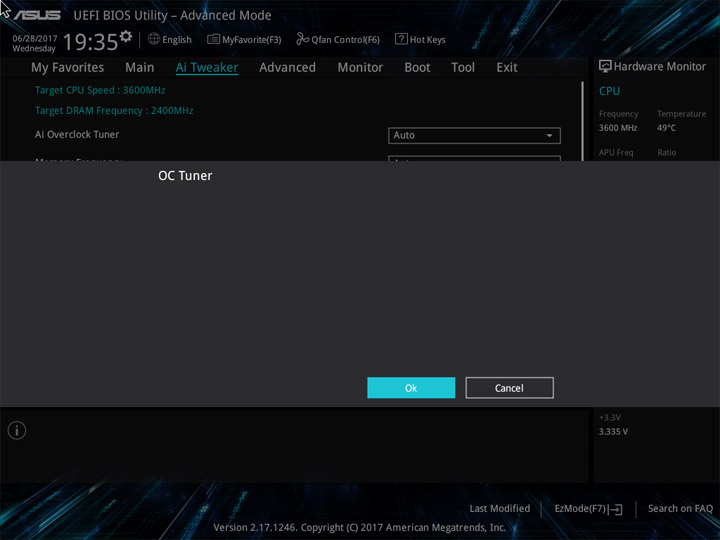Change language via English label

coord(177,40)
